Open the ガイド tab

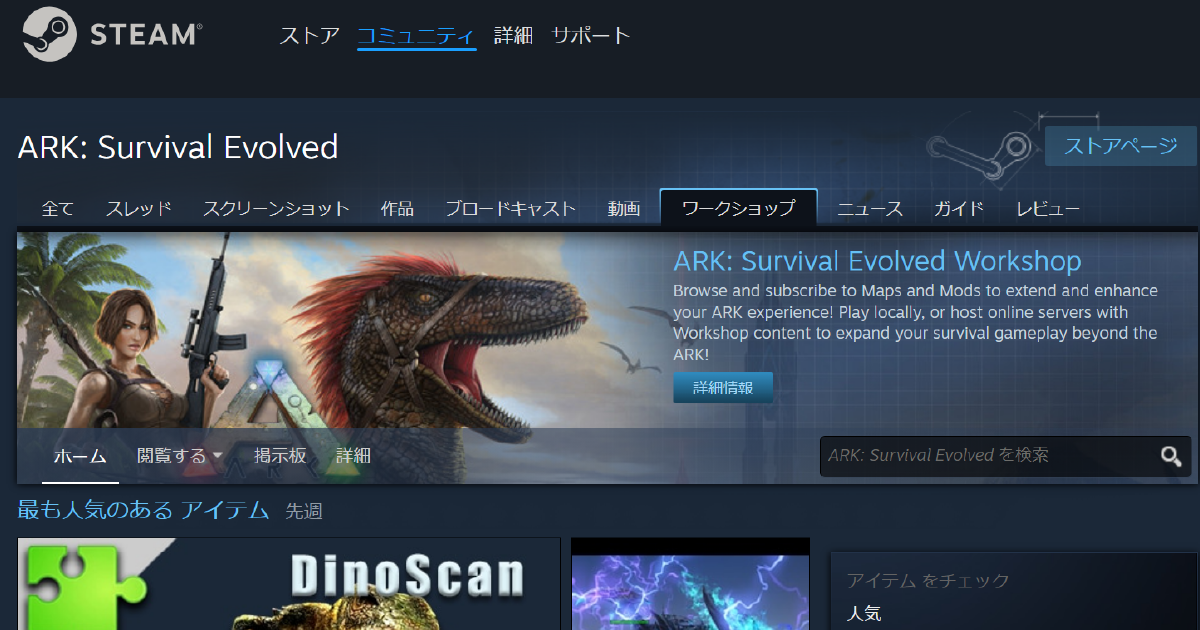click(x=959, y=209)
